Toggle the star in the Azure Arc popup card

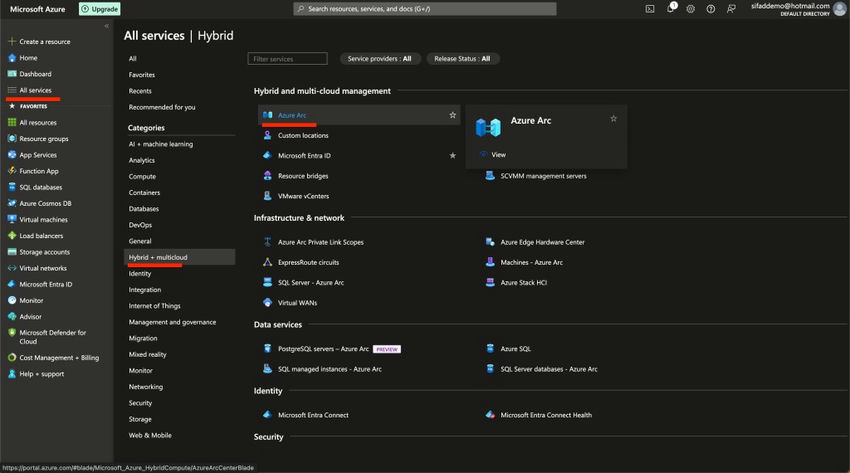[x=613, y=119]
